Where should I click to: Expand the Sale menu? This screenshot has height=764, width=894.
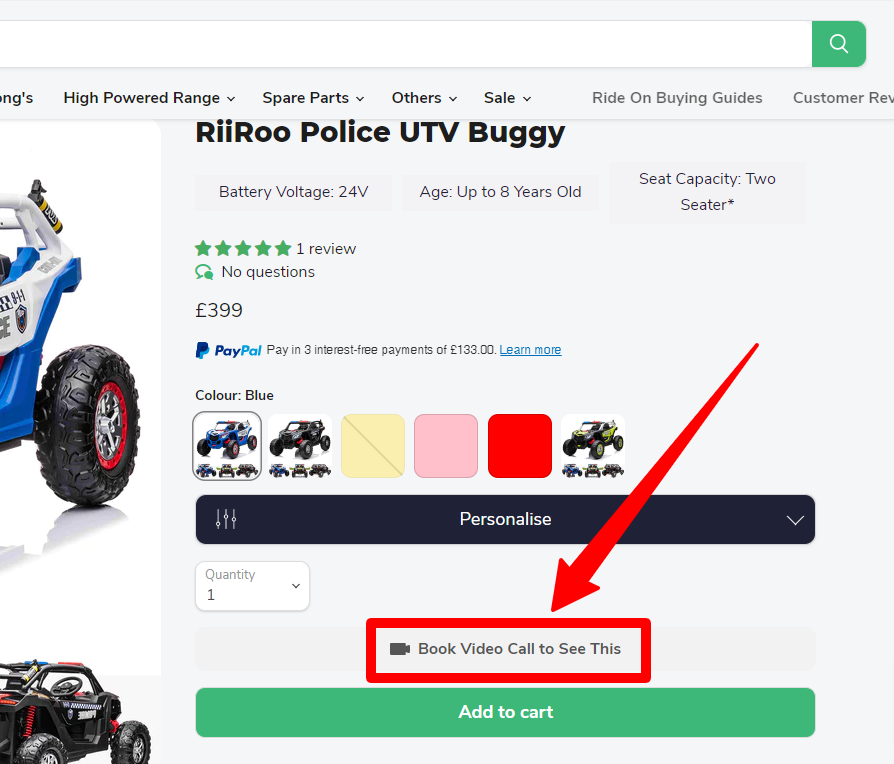pyautogui.click(x=507, y=98)
